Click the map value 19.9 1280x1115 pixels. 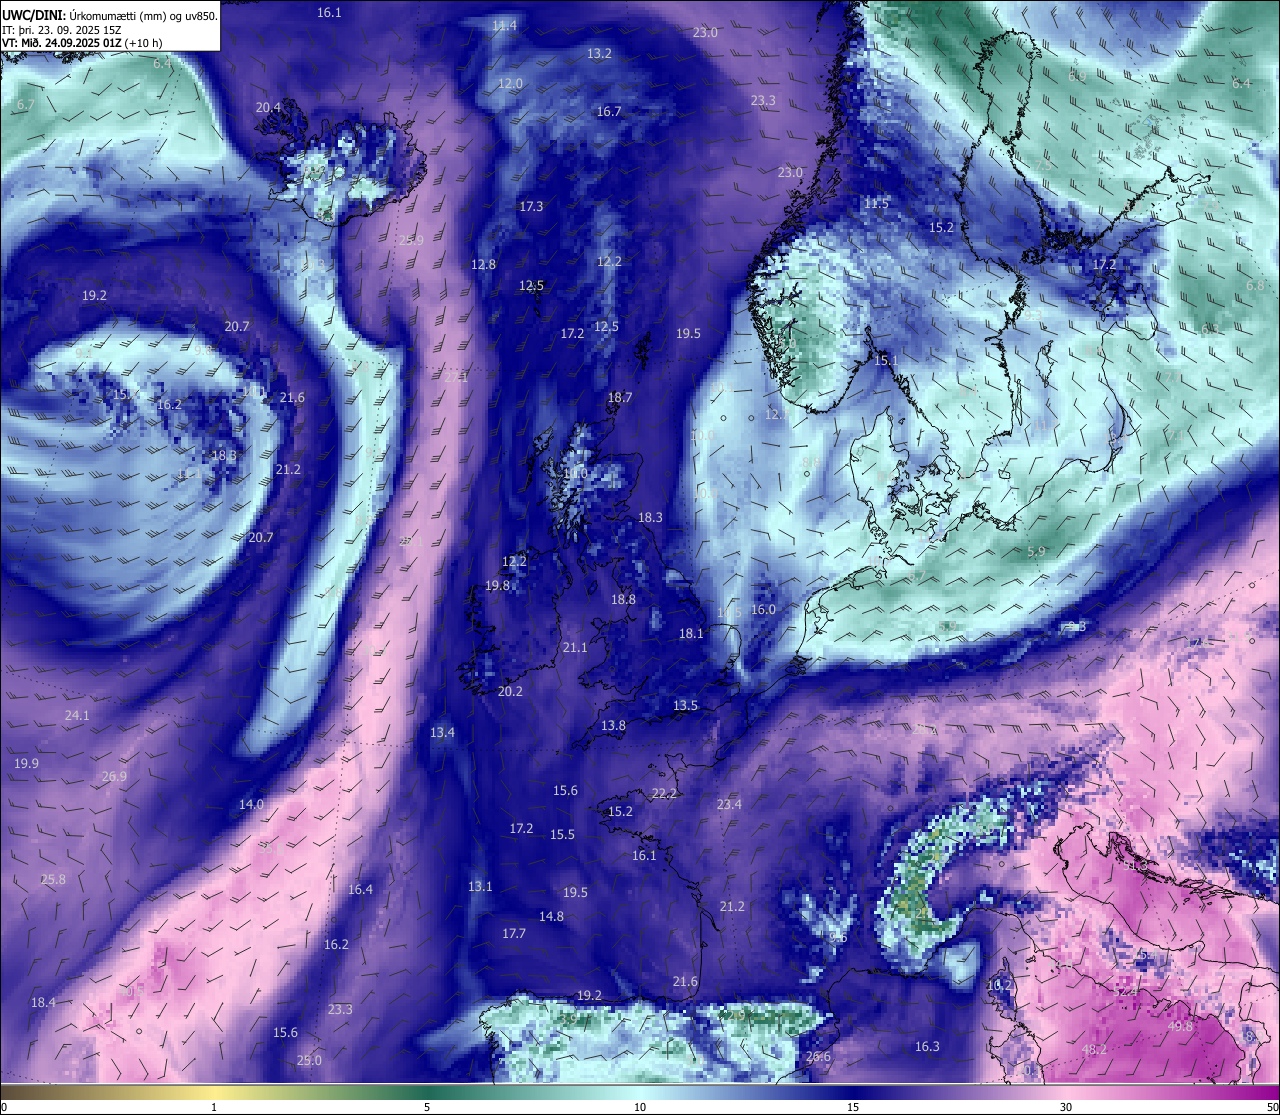[26, 763]
